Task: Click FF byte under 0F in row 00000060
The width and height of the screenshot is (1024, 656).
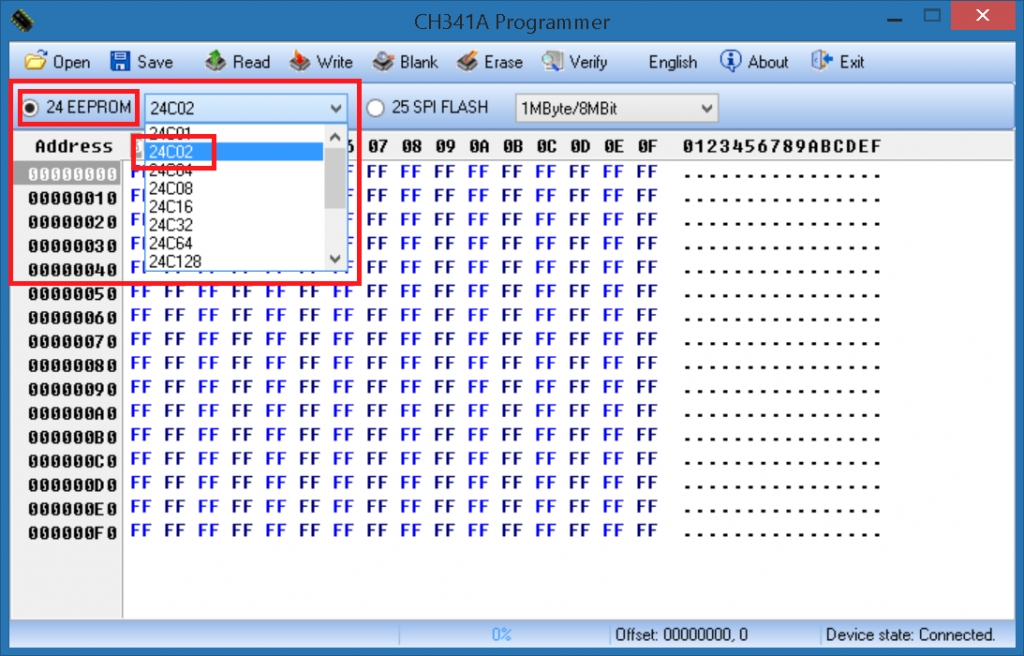Action: click(x=647, y=316)
